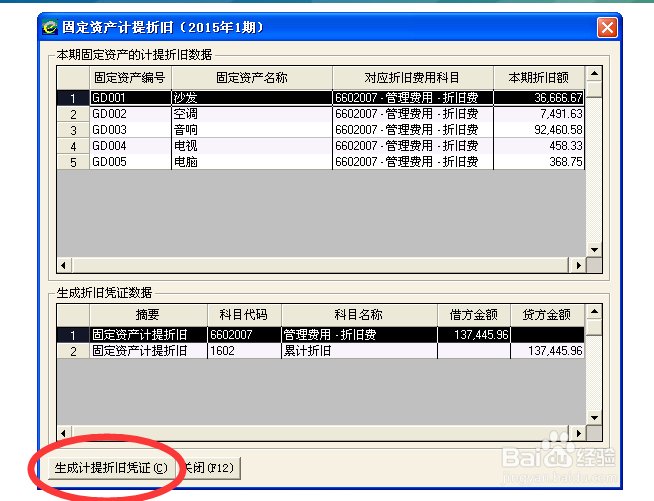Click row header 5 in the upper table
Screen dimensions: 654x501
(73, 162)
